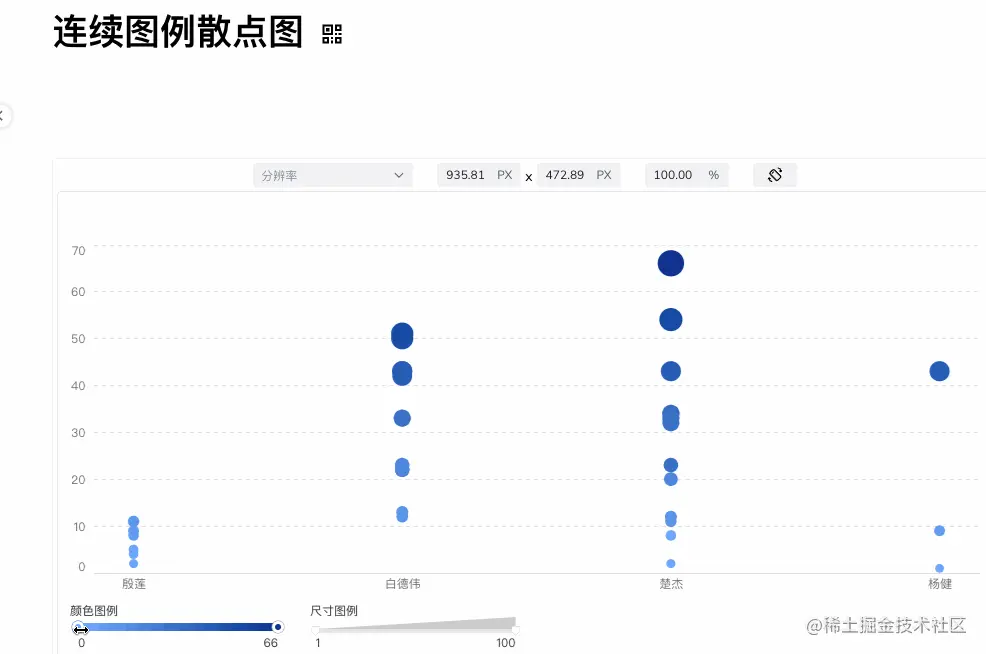This screenshot has height=654, width=986.
Task: Click the rotate orientation icon button
Action: (775, 175)
